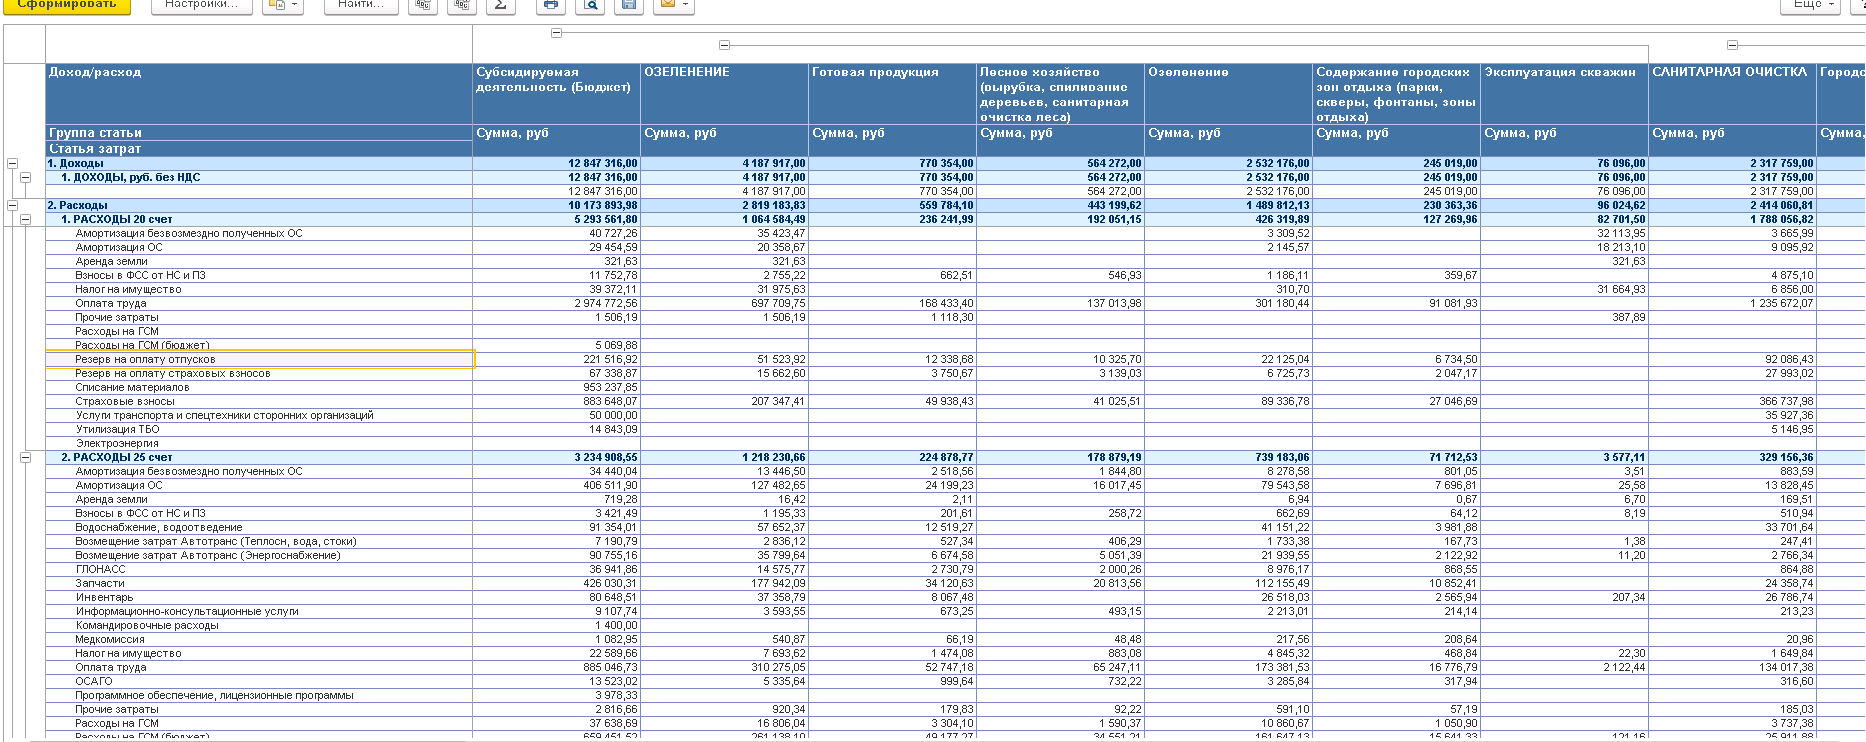
Task: Collapse the '2. РАСХОДЫ 25 счет' subgroup
Action: tap(26, 457)
